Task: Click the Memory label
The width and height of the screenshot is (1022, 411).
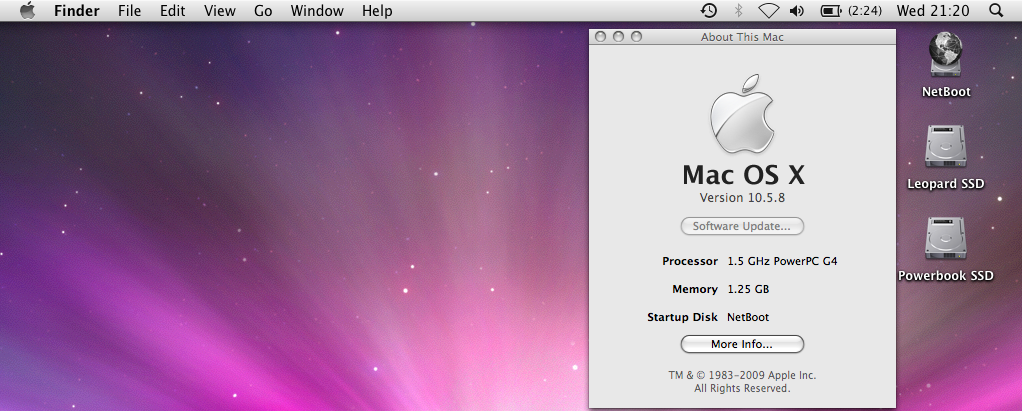Action: click(695, 289)
